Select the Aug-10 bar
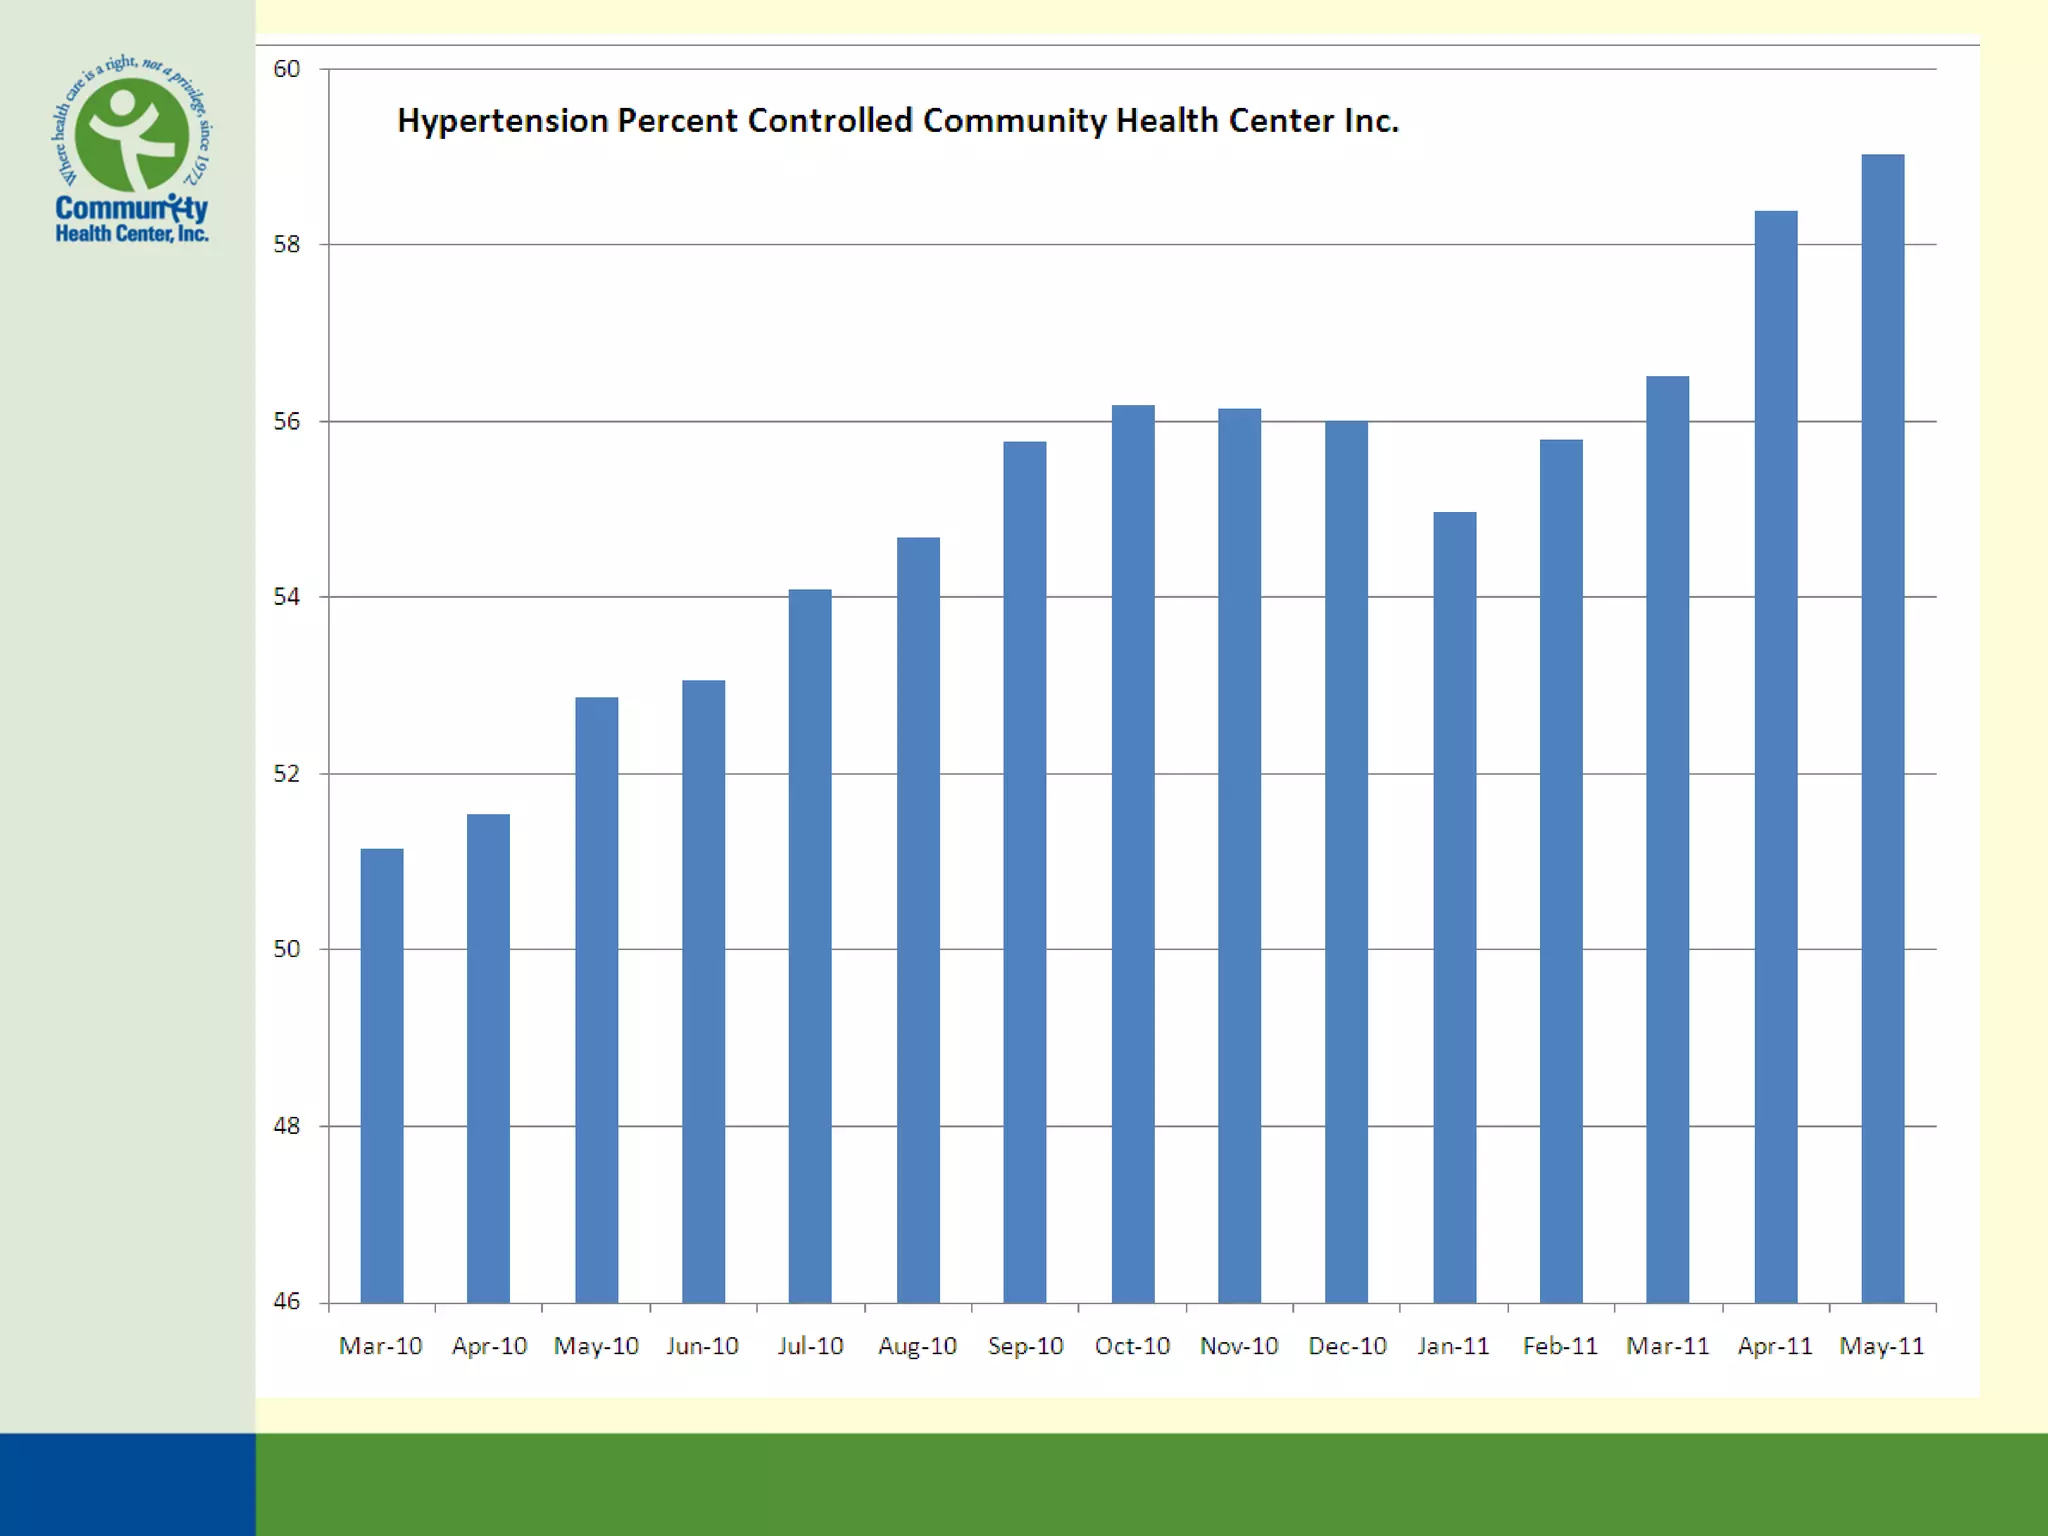 click(x=918, y=920)
